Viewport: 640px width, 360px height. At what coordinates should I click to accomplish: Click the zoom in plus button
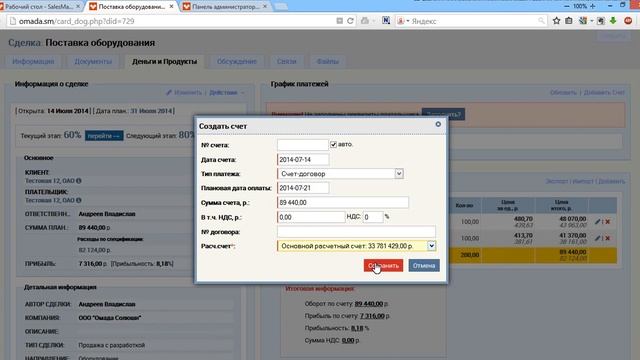coord(593,6)
